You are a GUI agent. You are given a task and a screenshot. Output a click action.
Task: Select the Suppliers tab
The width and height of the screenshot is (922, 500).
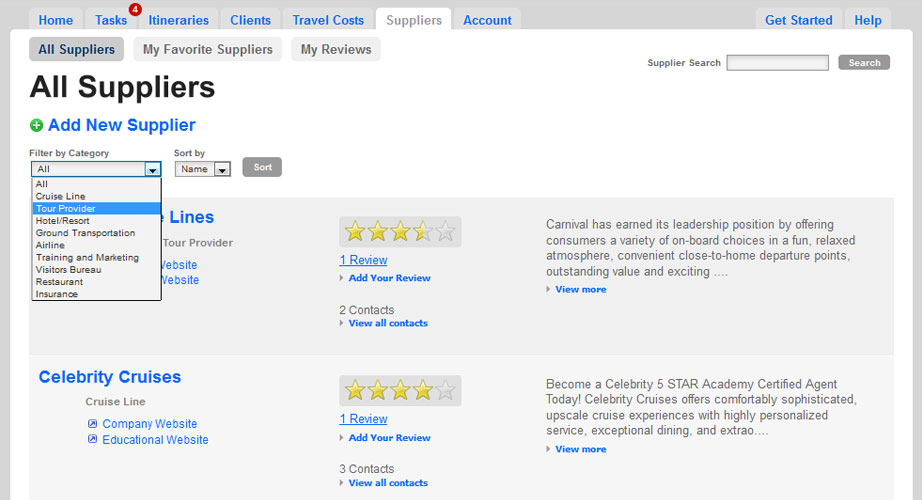pos(414,20)
